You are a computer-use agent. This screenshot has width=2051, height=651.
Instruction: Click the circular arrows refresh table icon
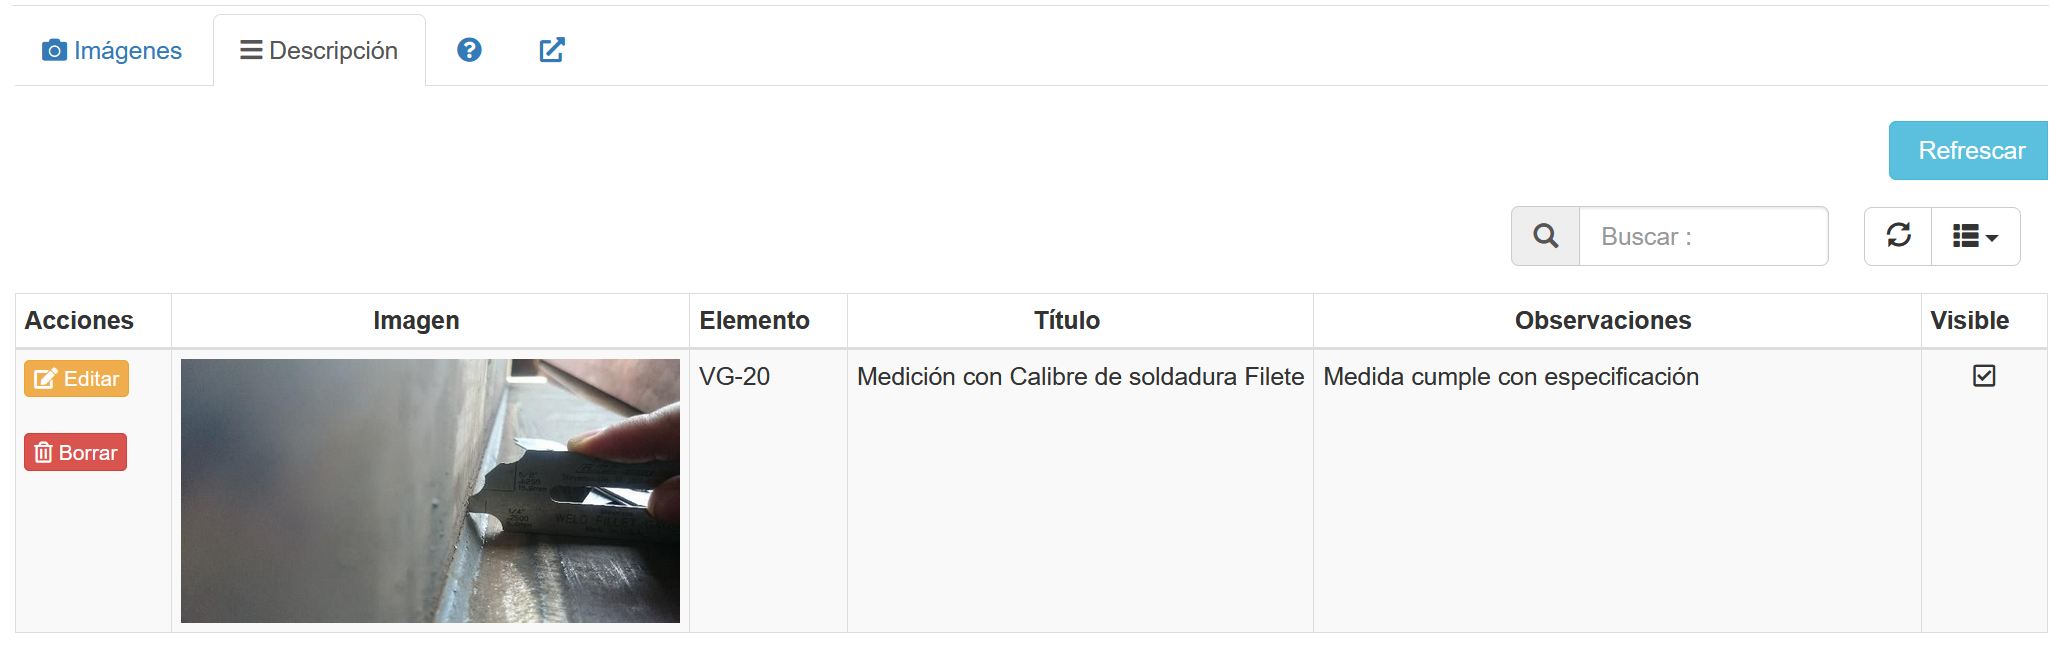point(1898,236)
